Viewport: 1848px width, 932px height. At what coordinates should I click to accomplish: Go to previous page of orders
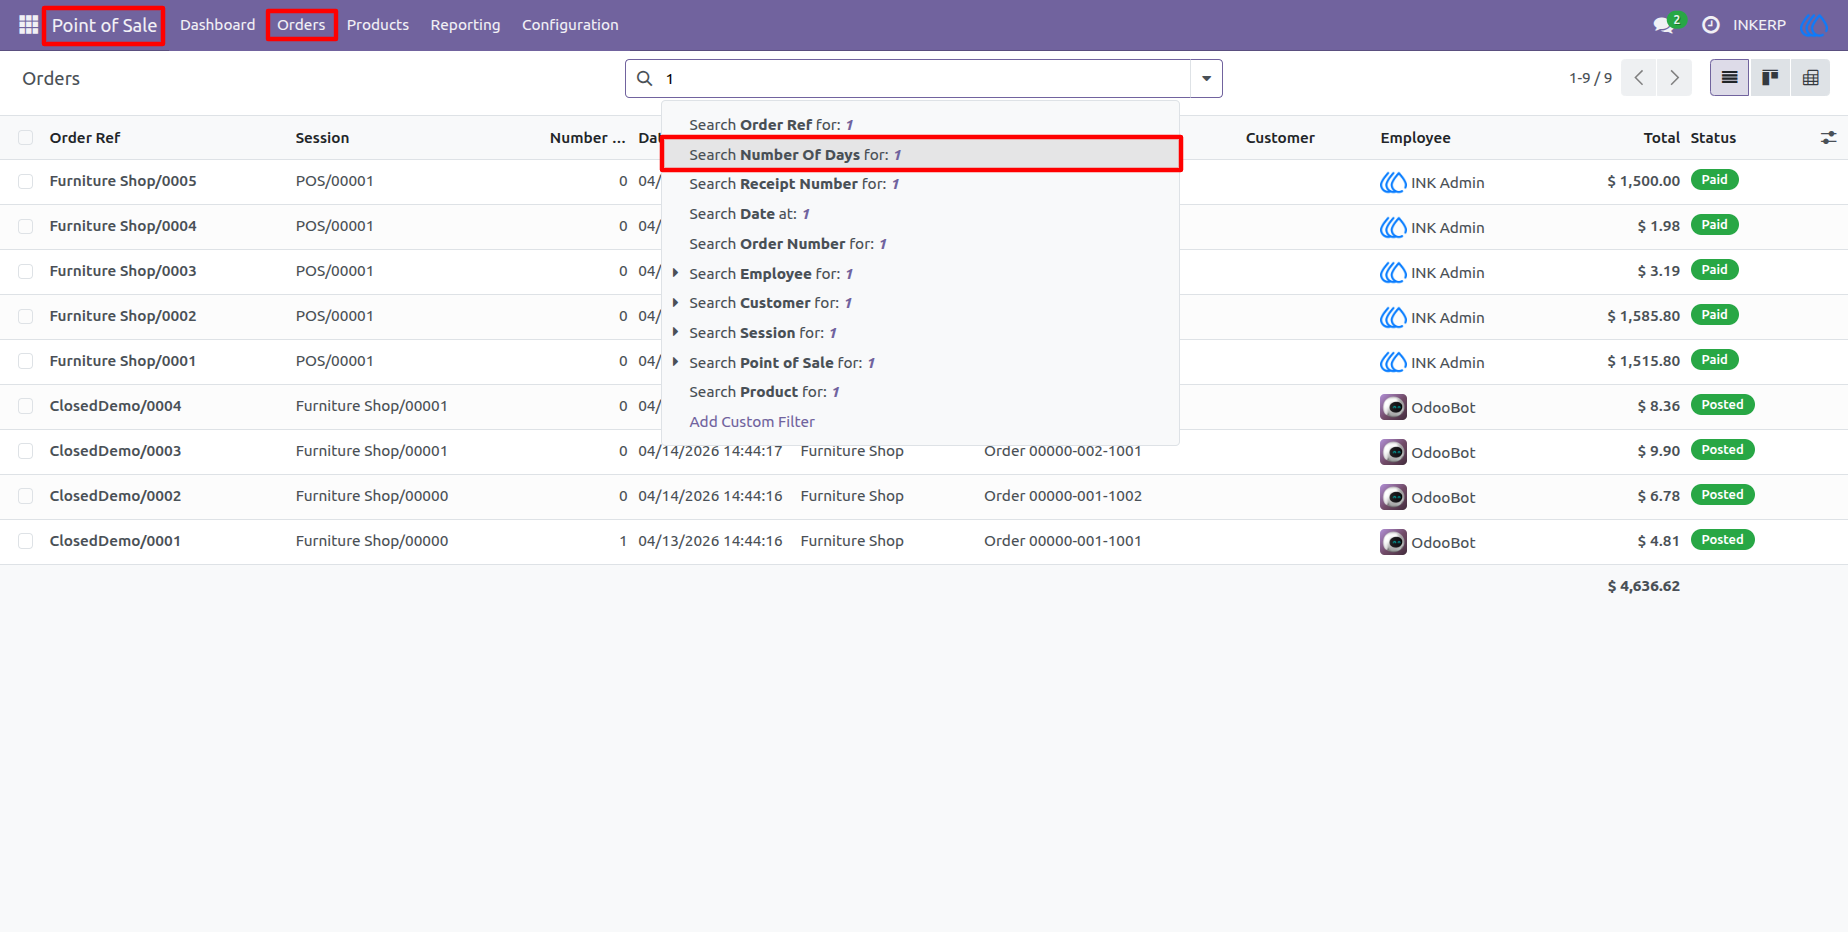coord(1638,78)
